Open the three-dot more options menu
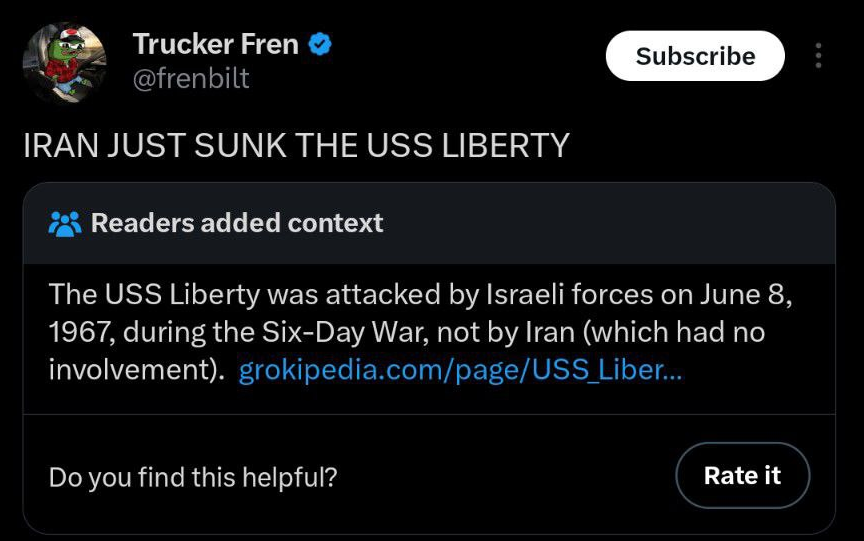 818,56
